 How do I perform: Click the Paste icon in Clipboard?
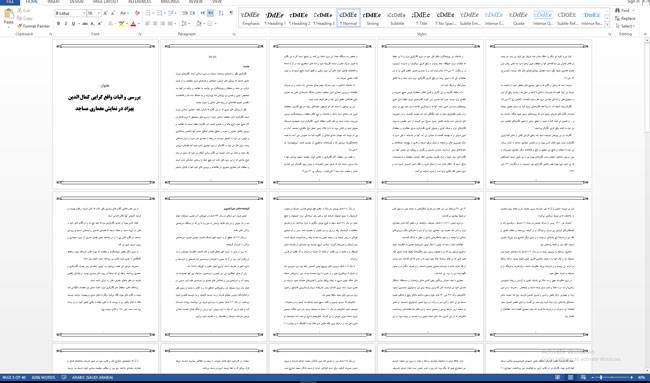click(8, 17)
